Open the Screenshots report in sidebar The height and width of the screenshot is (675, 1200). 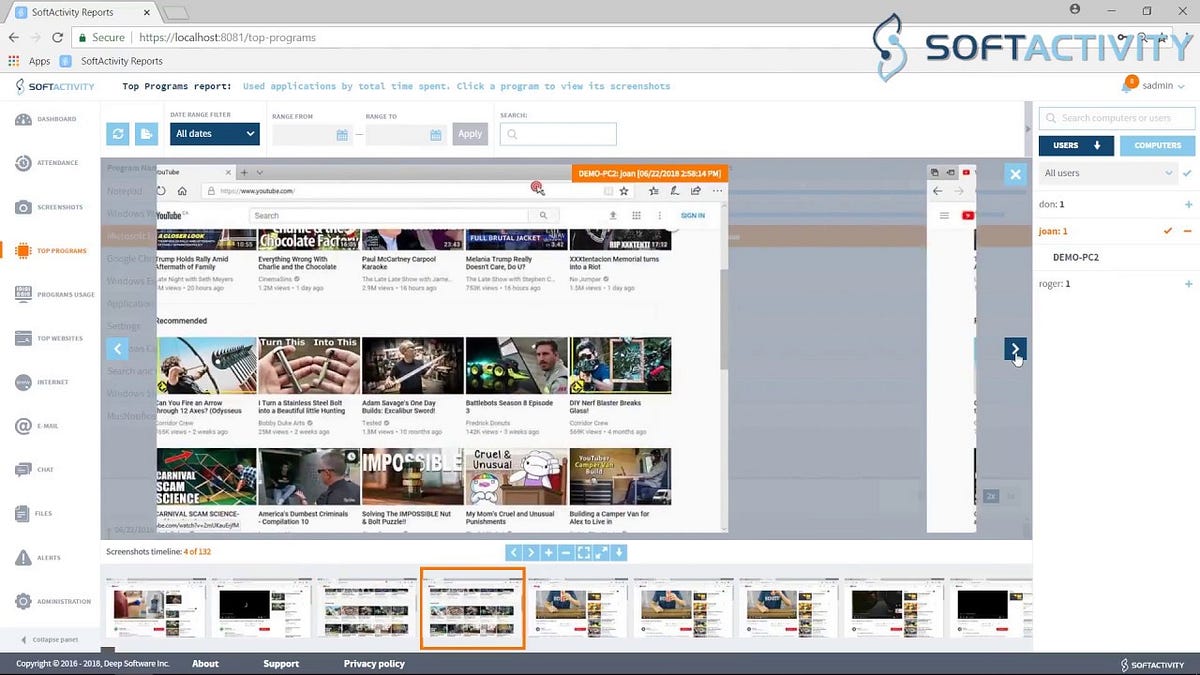click(x=52, y=207)
